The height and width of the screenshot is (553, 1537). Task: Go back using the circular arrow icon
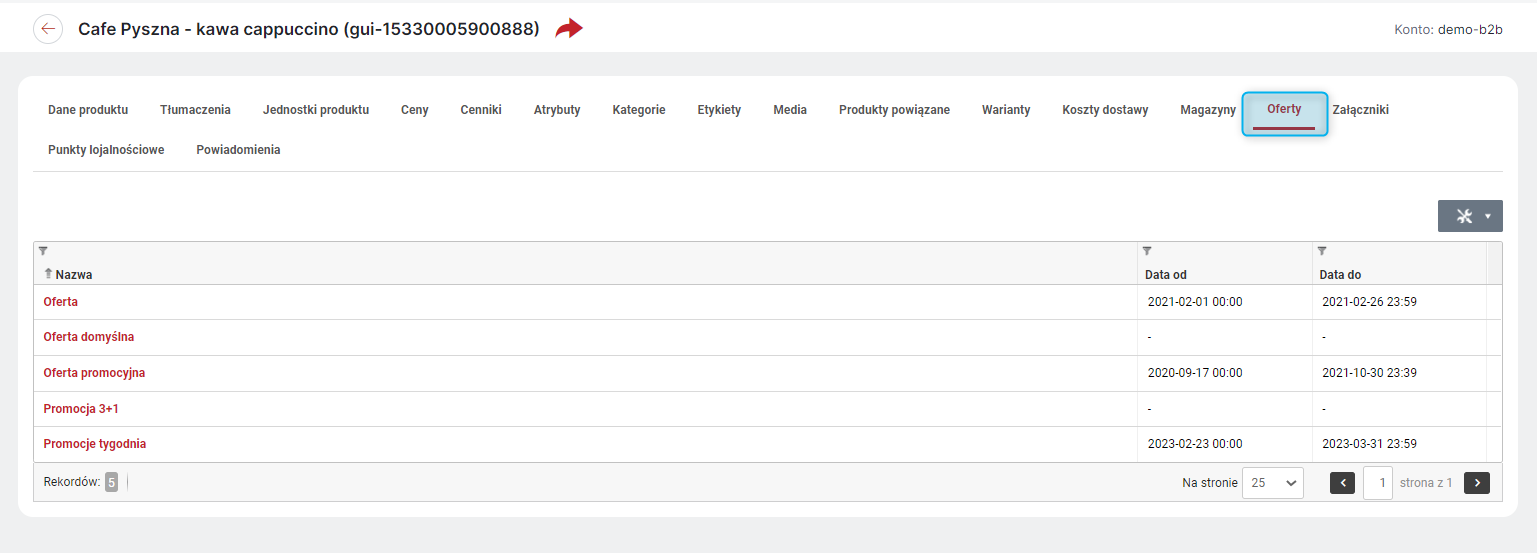coord(48,29)
